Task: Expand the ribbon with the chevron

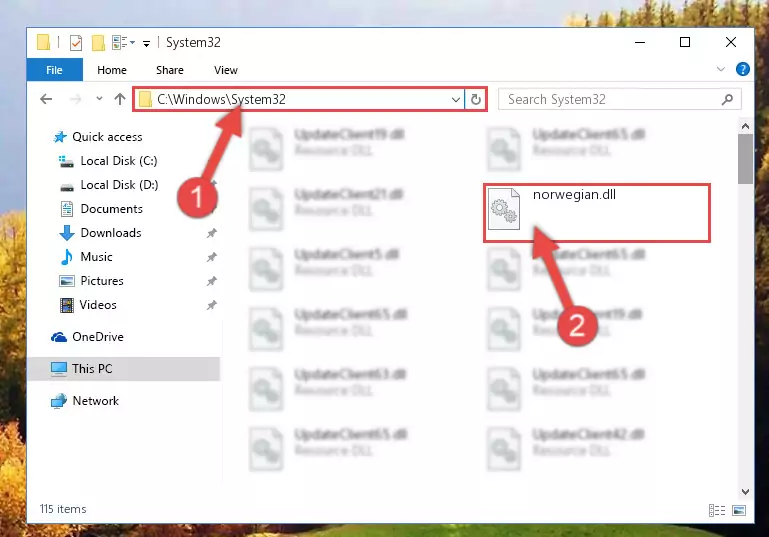Action: pos(720,69)
